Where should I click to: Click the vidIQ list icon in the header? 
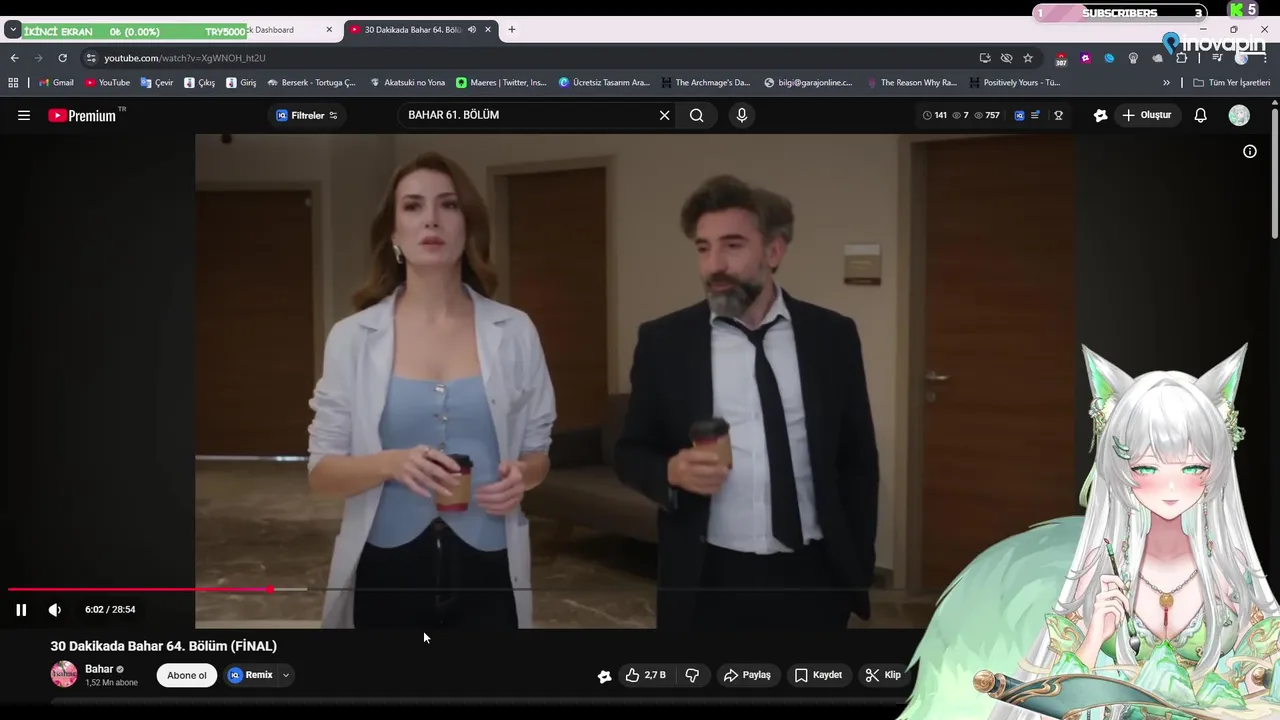pos(1035,115)
